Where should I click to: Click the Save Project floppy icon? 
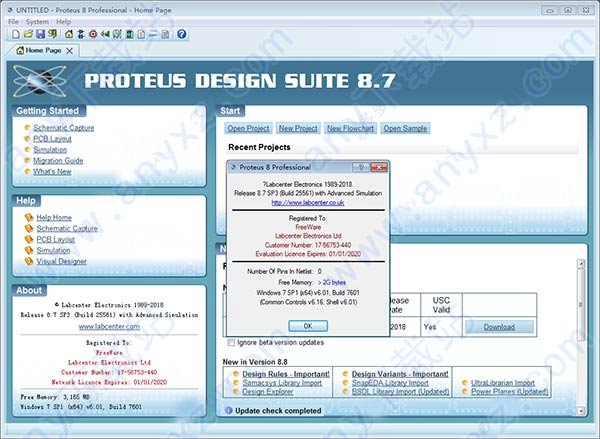pos(40,34)
